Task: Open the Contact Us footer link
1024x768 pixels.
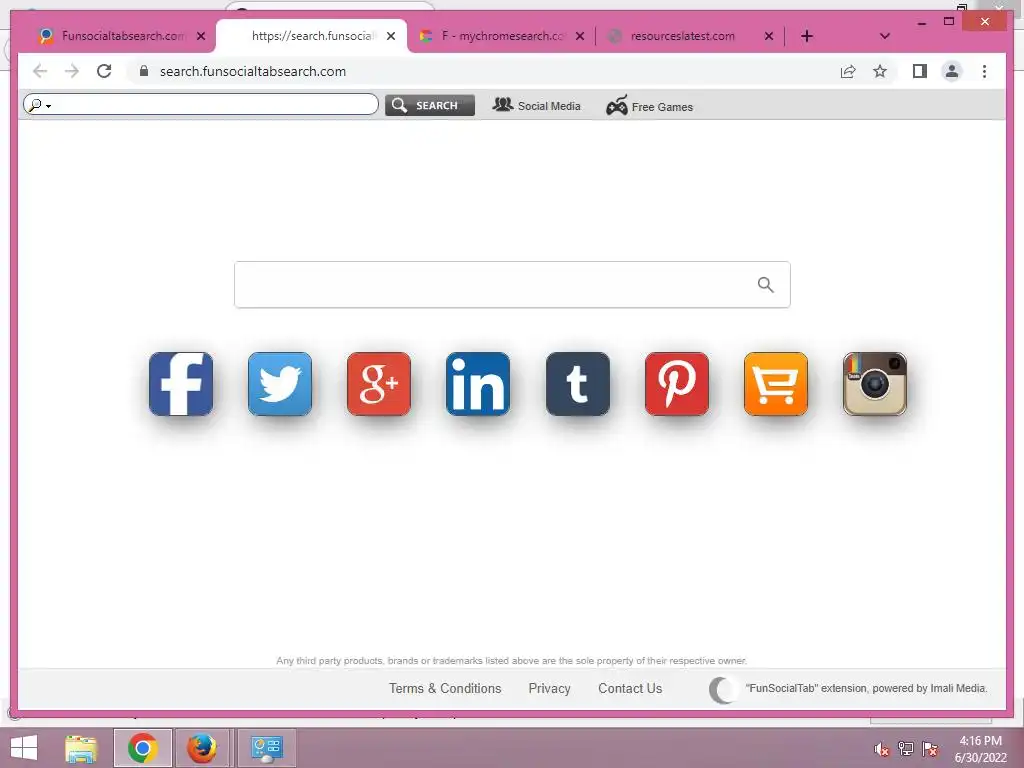Action: 630,688
